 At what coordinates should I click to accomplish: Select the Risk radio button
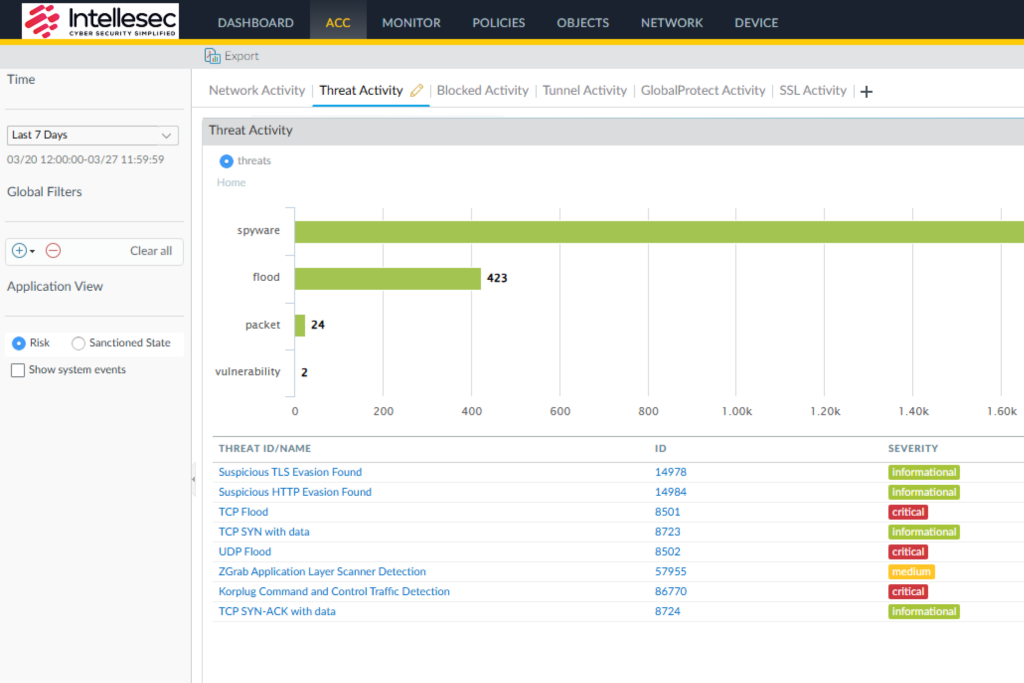[x=18, y=343]
